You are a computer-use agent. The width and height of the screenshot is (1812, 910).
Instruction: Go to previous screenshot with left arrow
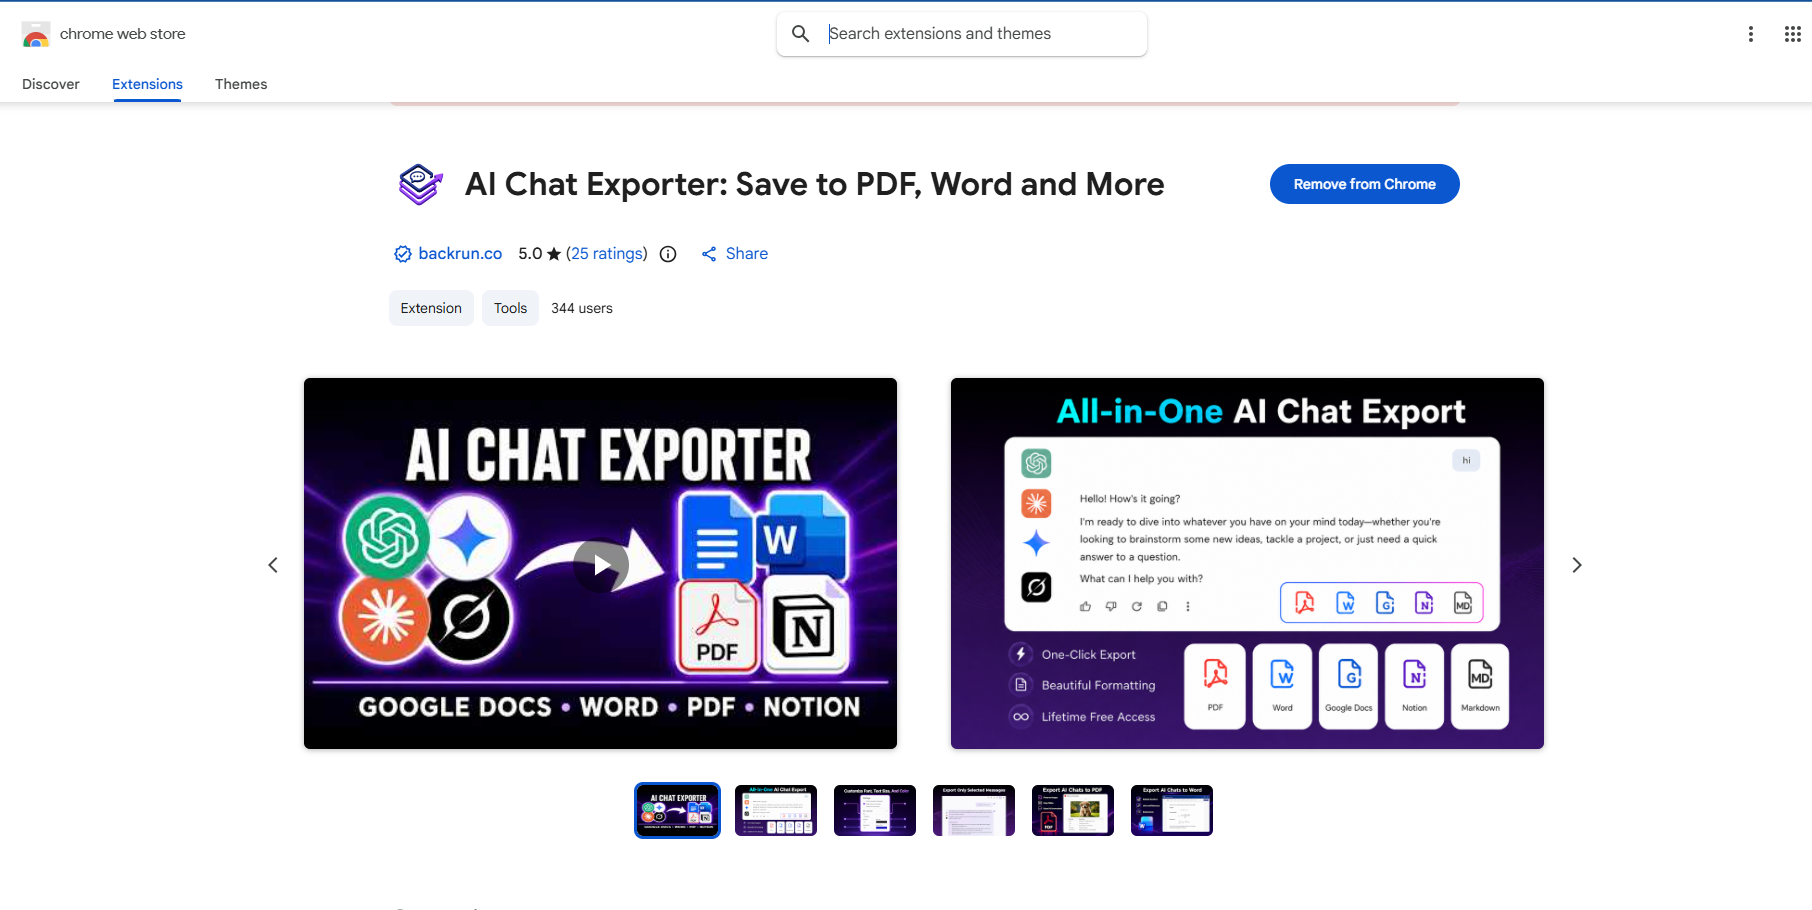(273, 565)
